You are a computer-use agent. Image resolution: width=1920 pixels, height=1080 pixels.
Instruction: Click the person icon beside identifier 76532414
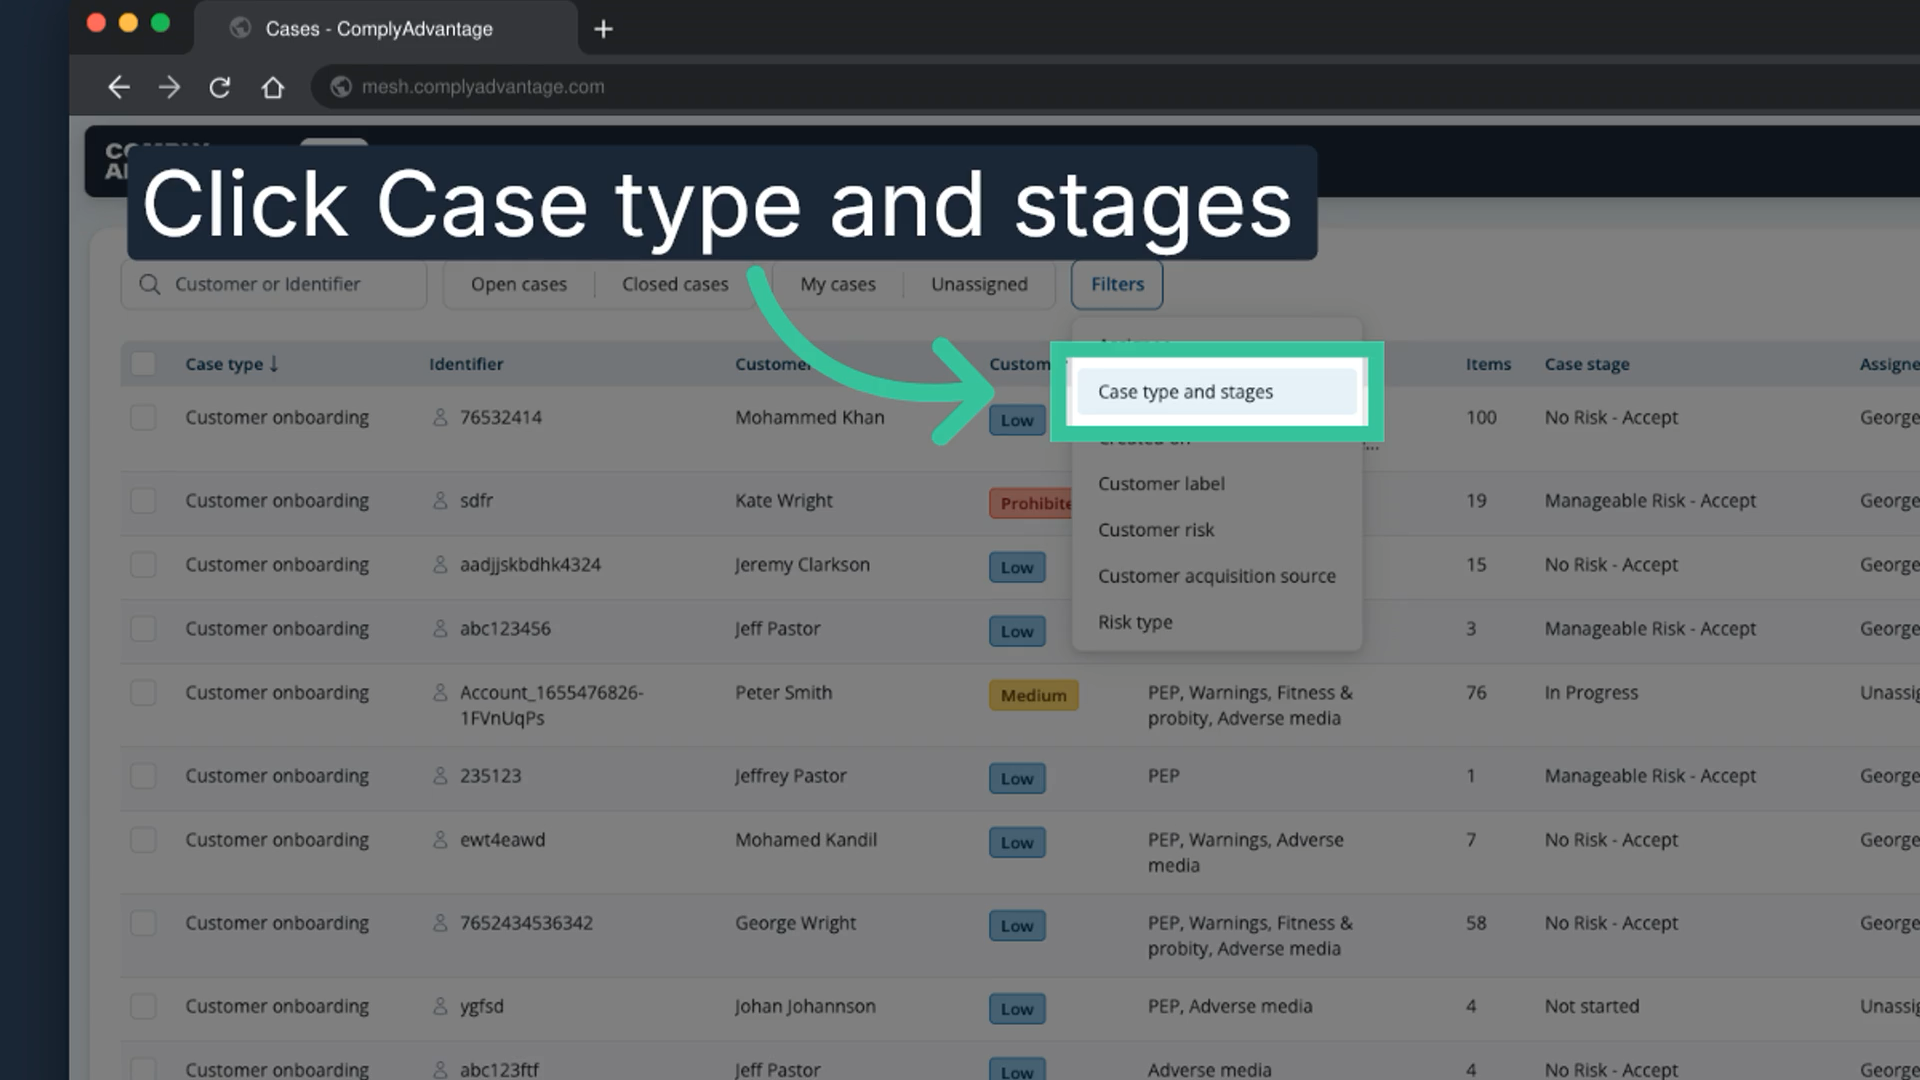coord(440,417)
